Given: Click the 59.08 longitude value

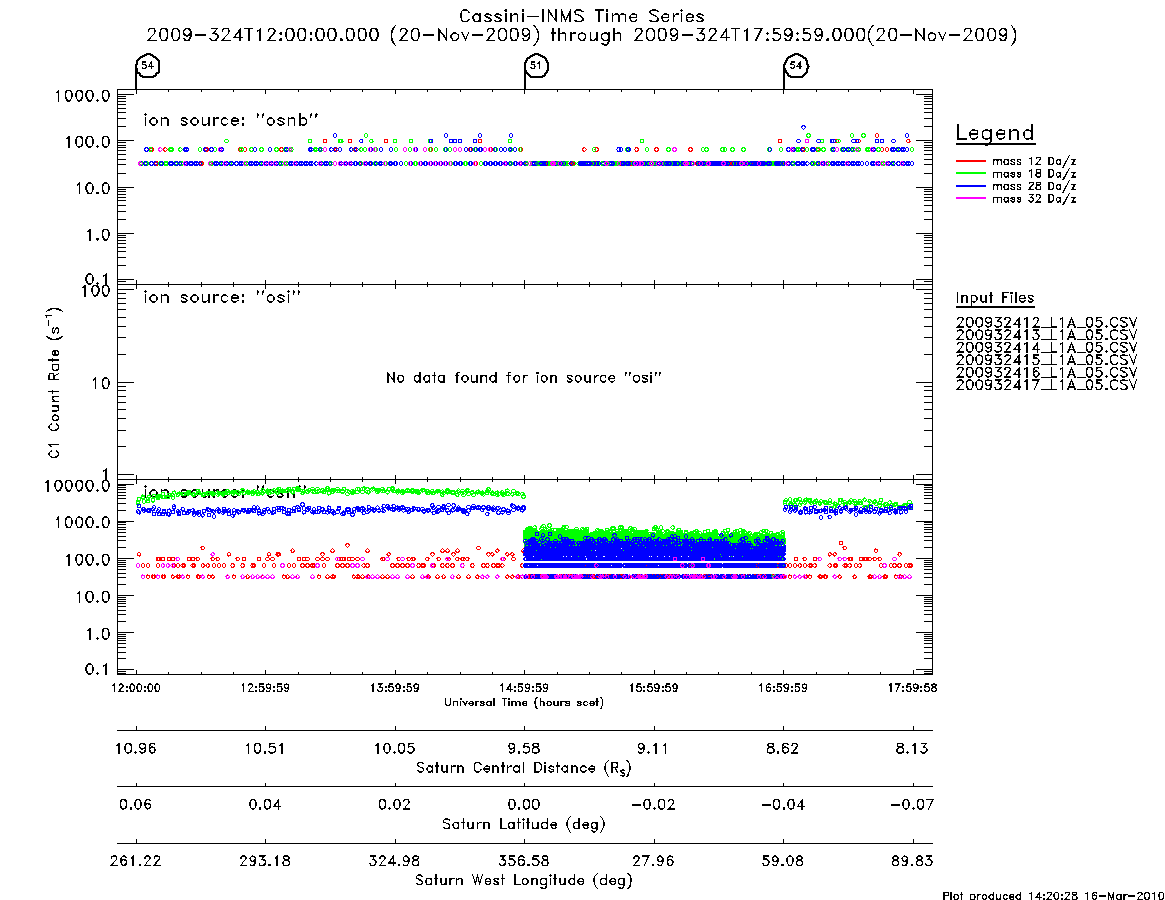Looking at the screenshot, I should 782,861.
